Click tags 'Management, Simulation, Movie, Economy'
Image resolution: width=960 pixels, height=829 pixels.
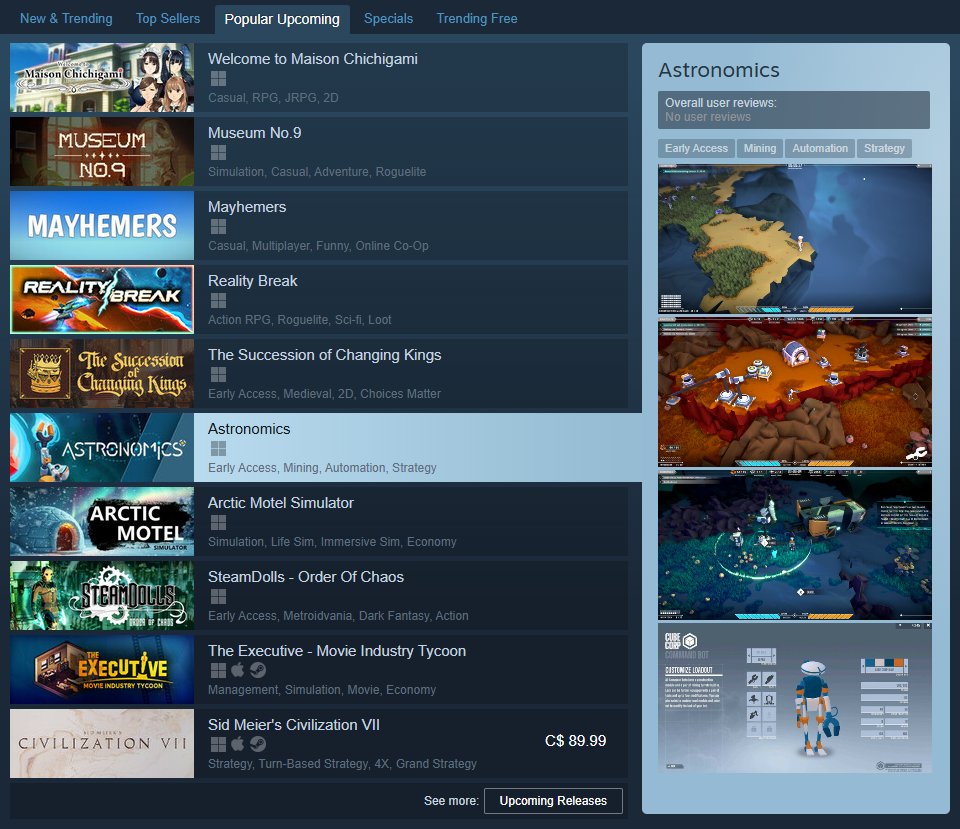pyautogui.click(x=322, y=690)
